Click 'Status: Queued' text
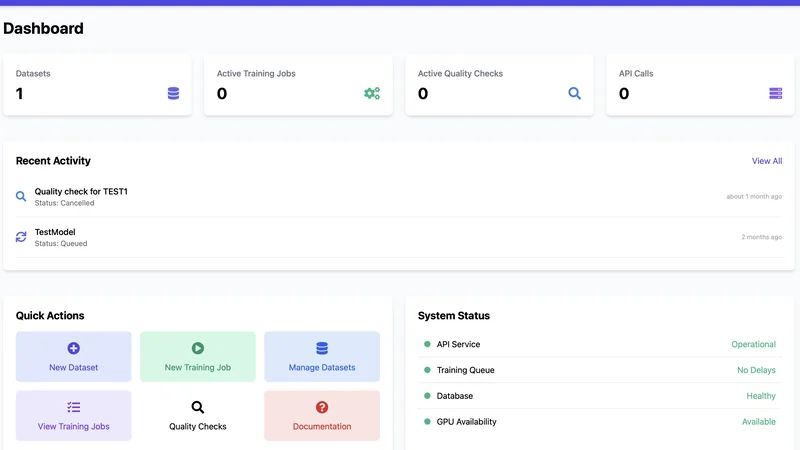The image size is (800, 450). [x=61, y=243]
